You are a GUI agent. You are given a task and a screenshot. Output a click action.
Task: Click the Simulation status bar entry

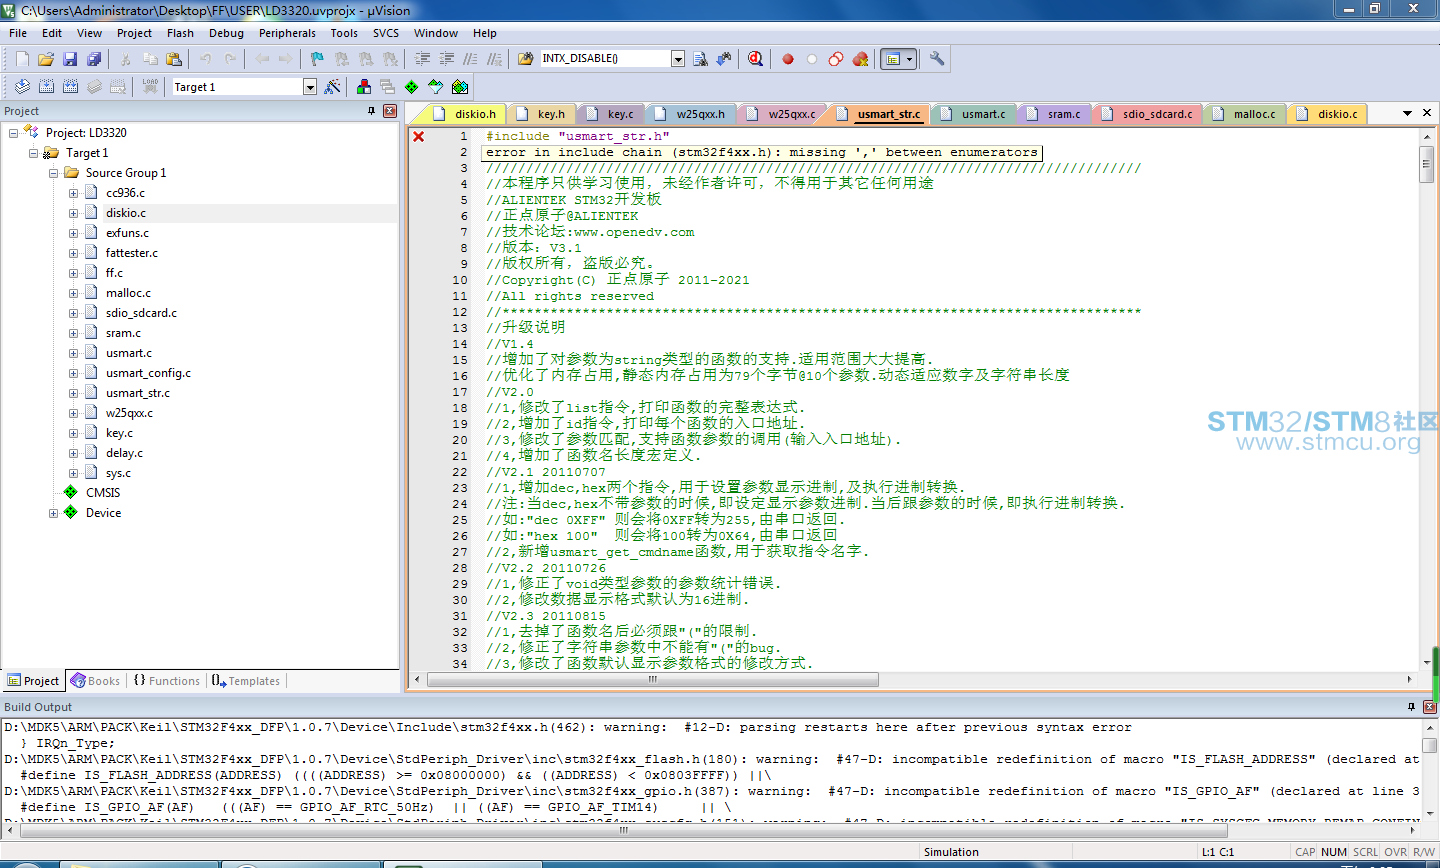click(951, 852)
